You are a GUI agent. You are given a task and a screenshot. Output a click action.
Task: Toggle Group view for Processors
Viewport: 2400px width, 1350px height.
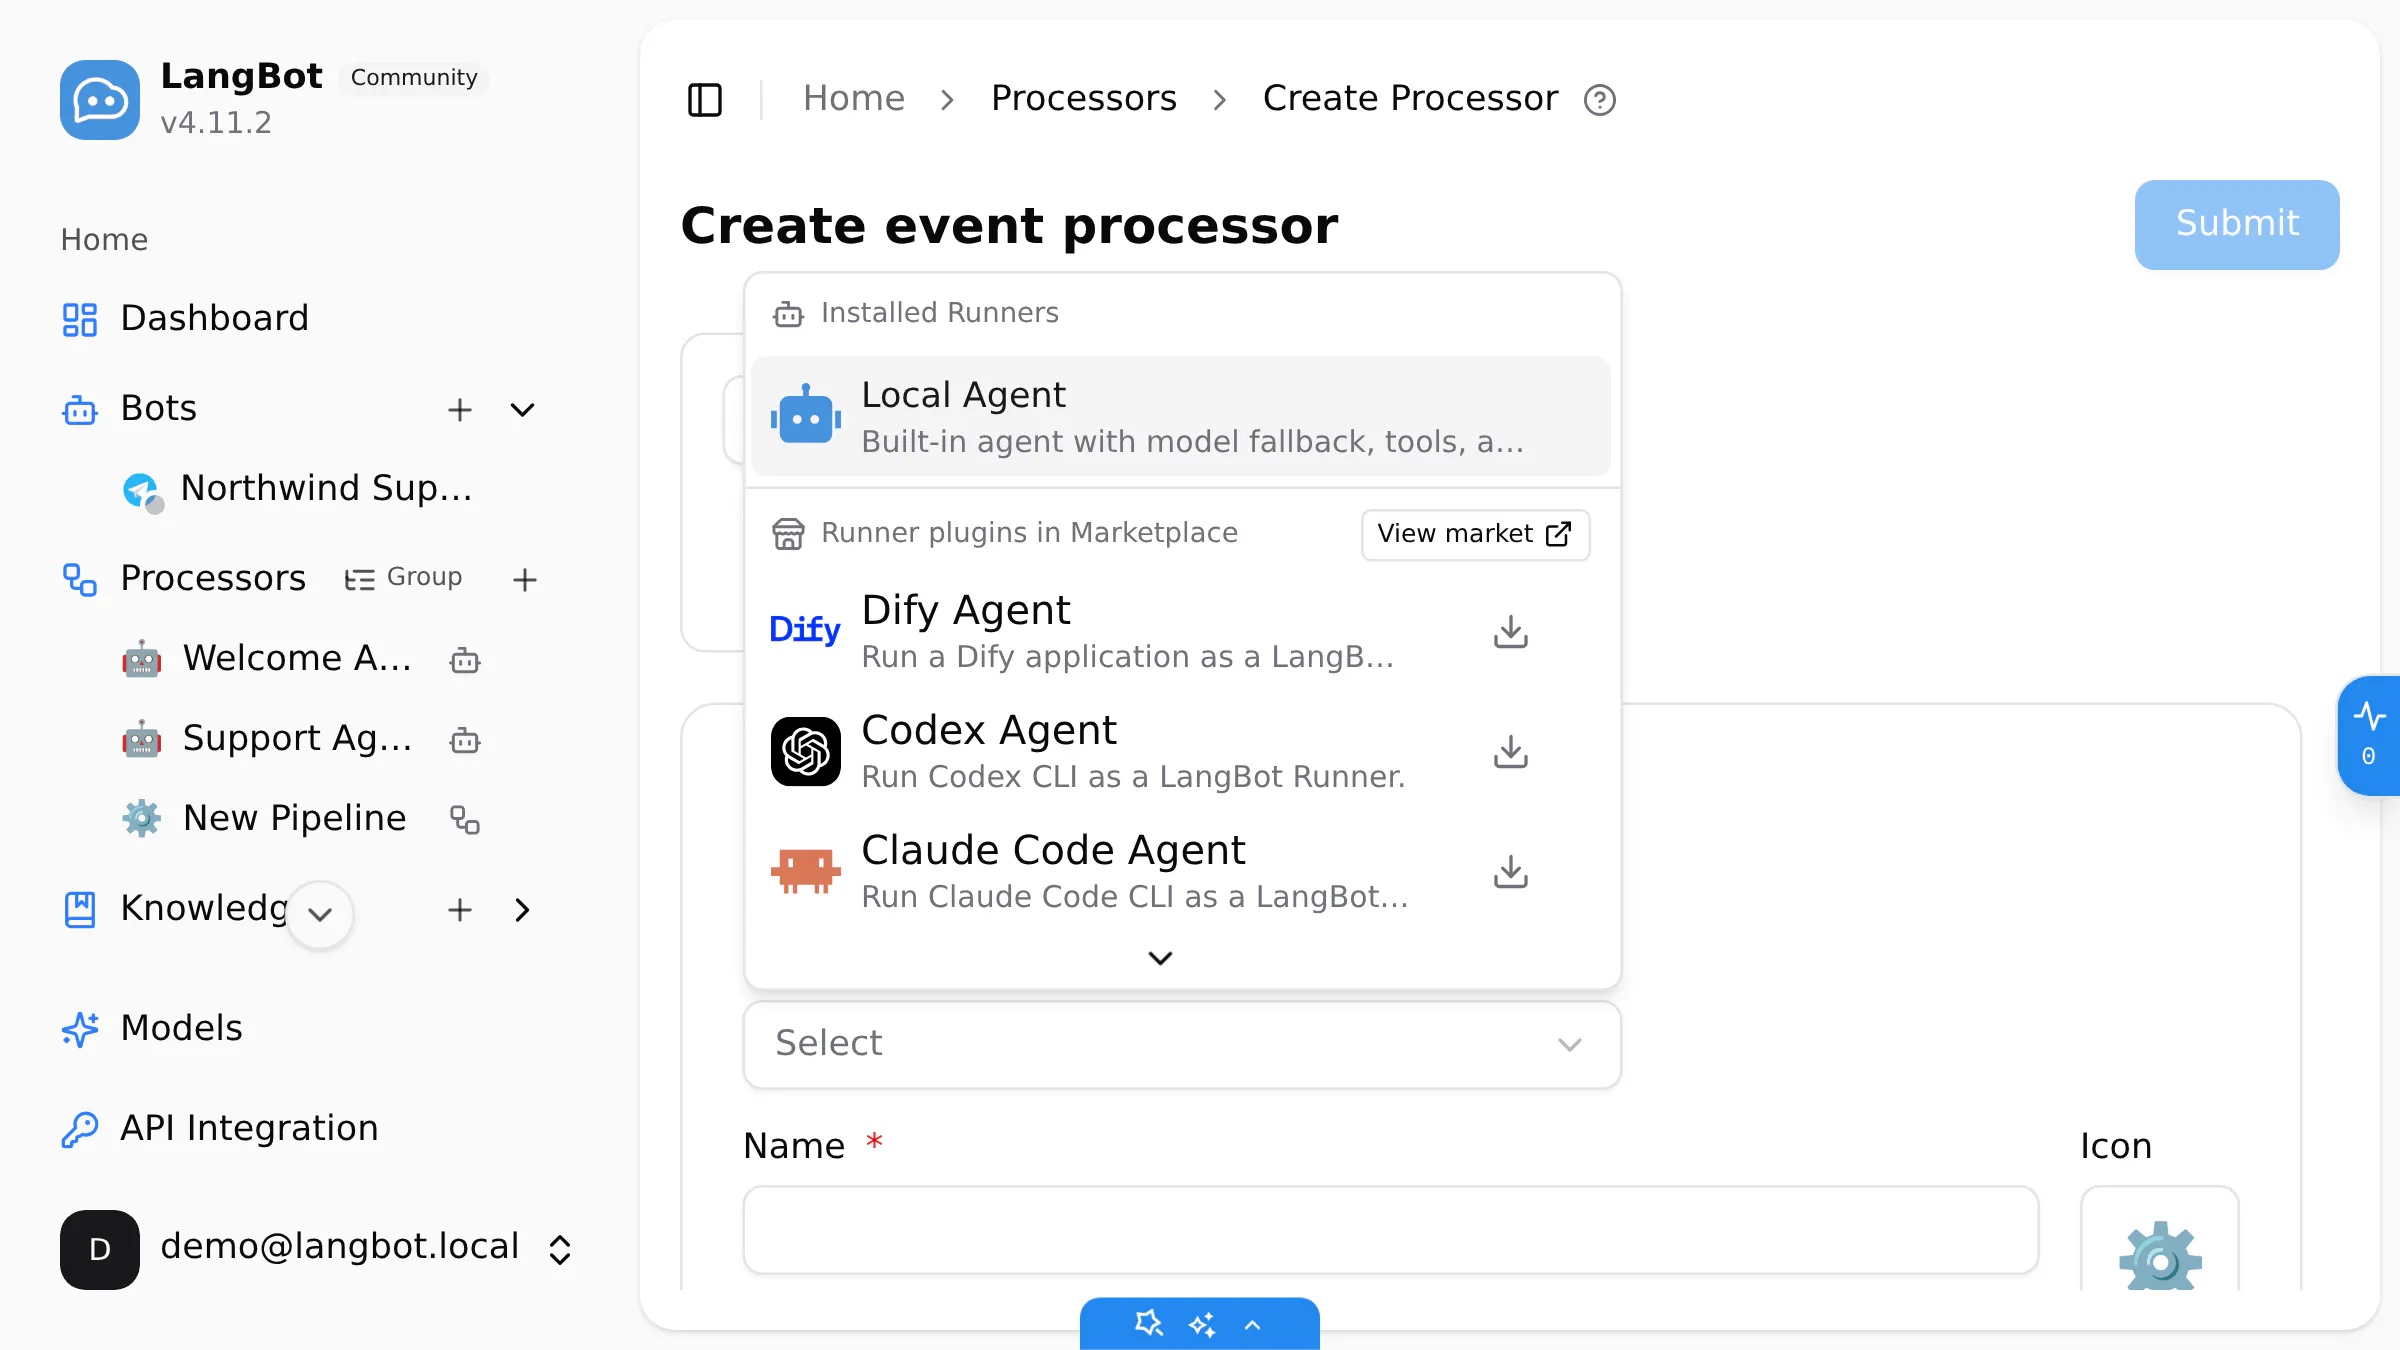404,578
